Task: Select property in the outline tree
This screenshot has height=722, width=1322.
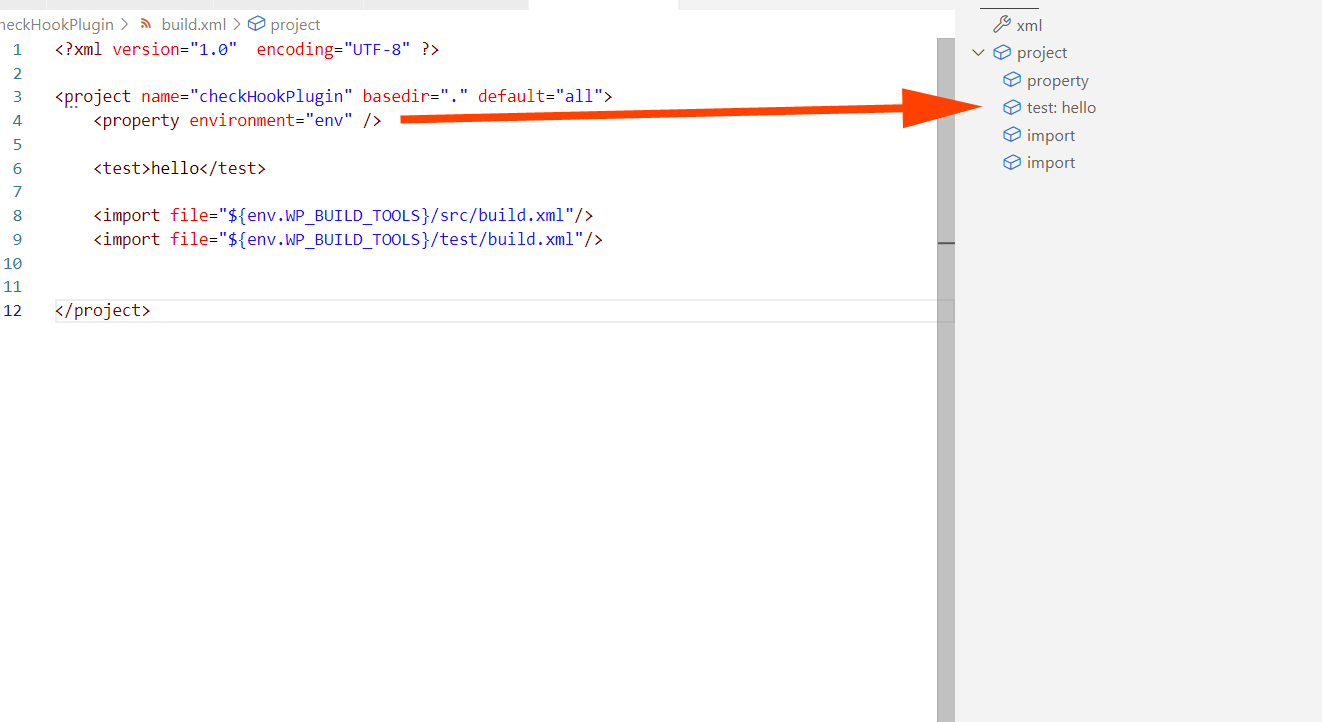Action: coord(1057,80)
